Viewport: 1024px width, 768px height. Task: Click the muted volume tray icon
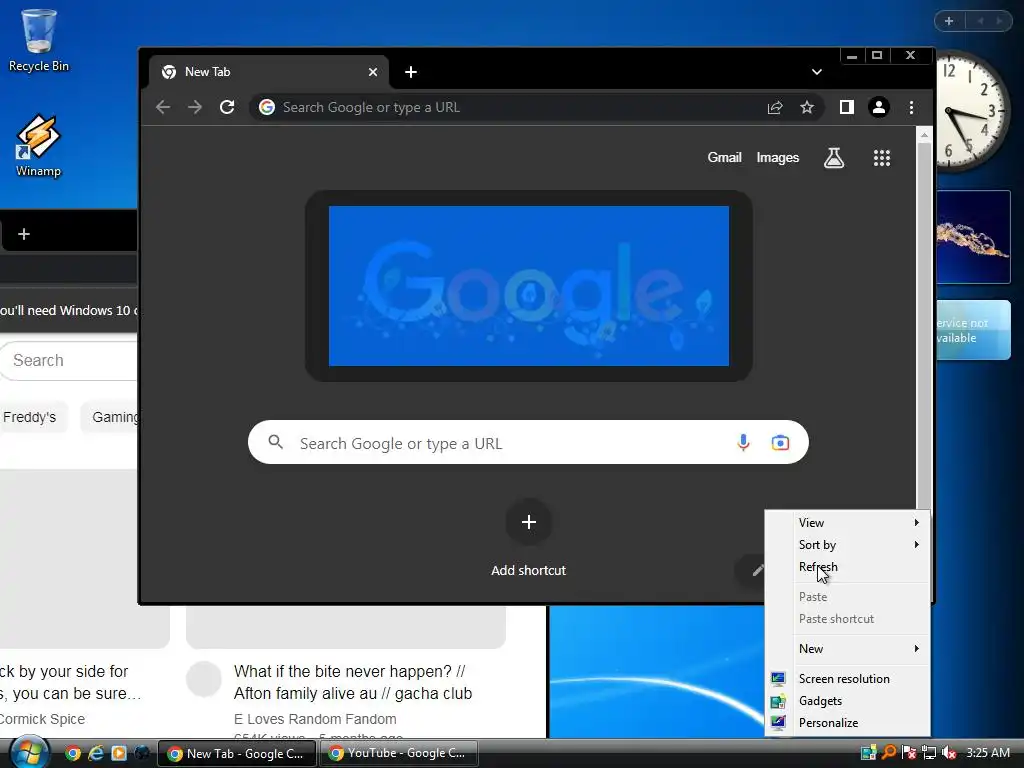point(949,753)
